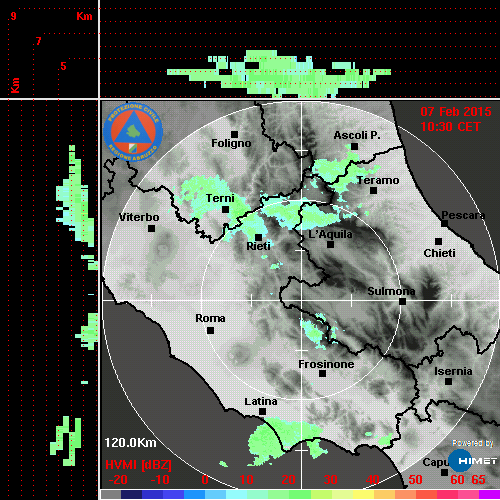Click the Terni city square marker
This screenshot has width=500, height=500.
click(x=226, y=210)
